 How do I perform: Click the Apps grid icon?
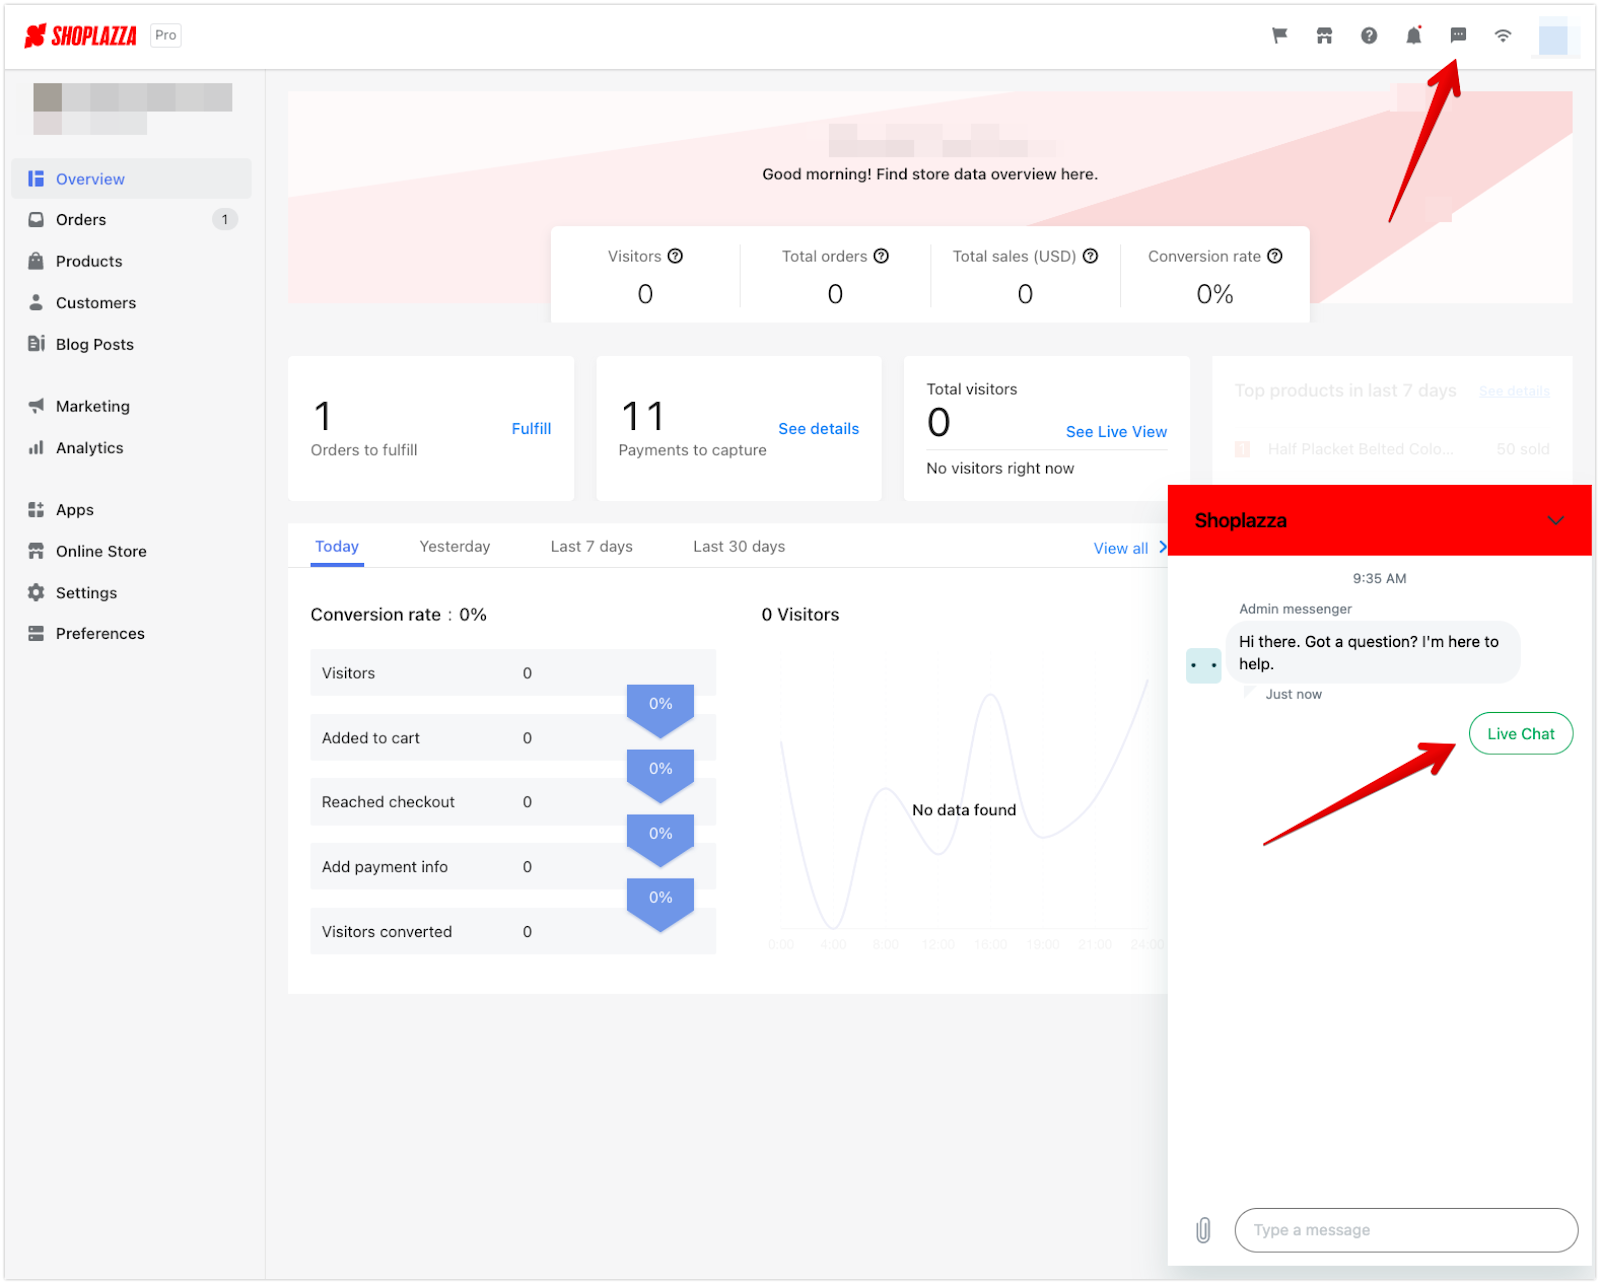(x=36, y=510)
